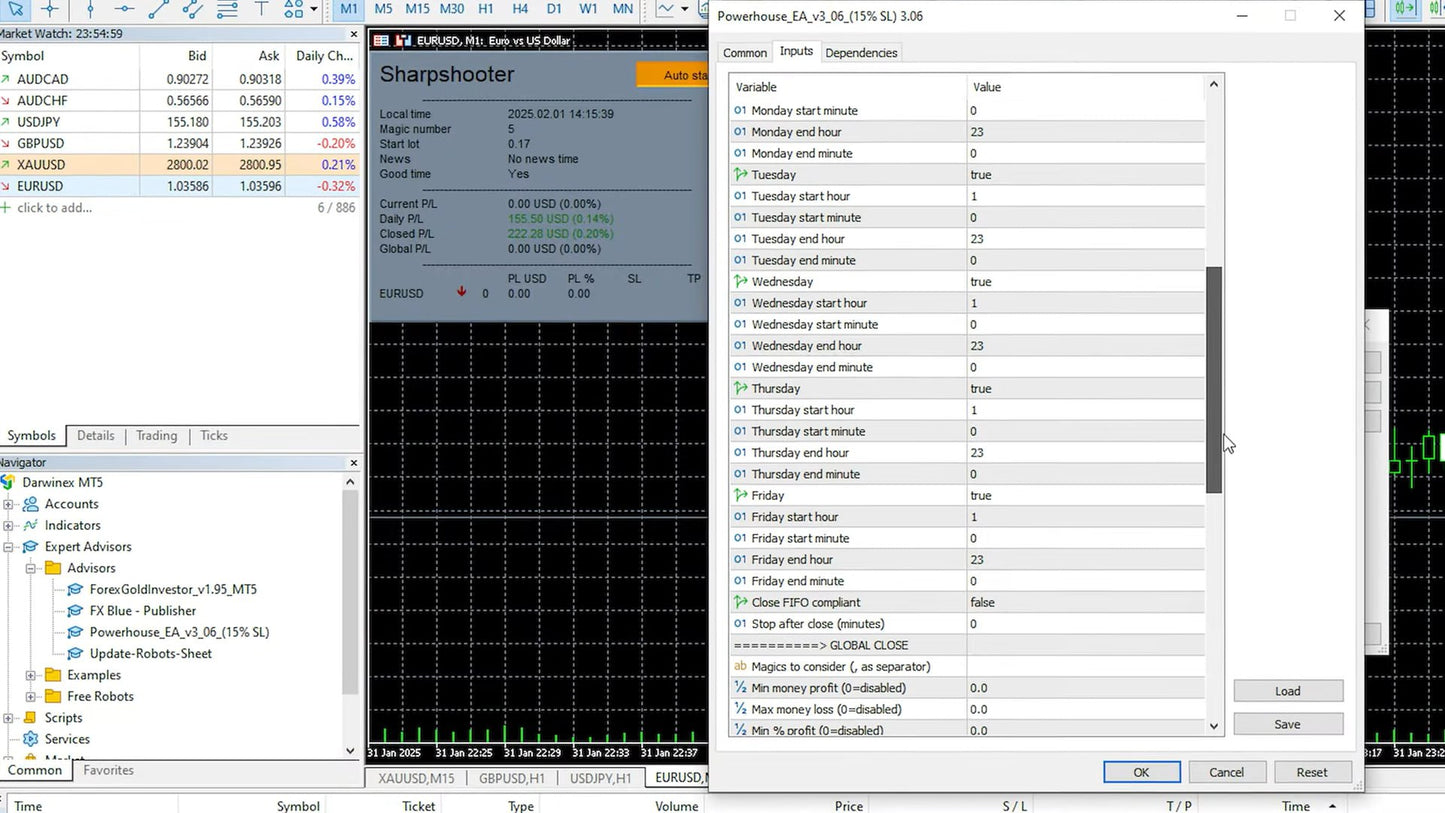Image resolution: width=1445 pixels, height=813 pixels.
Task: Switch to the Dependencies tab
Action: tap(861, 52)
